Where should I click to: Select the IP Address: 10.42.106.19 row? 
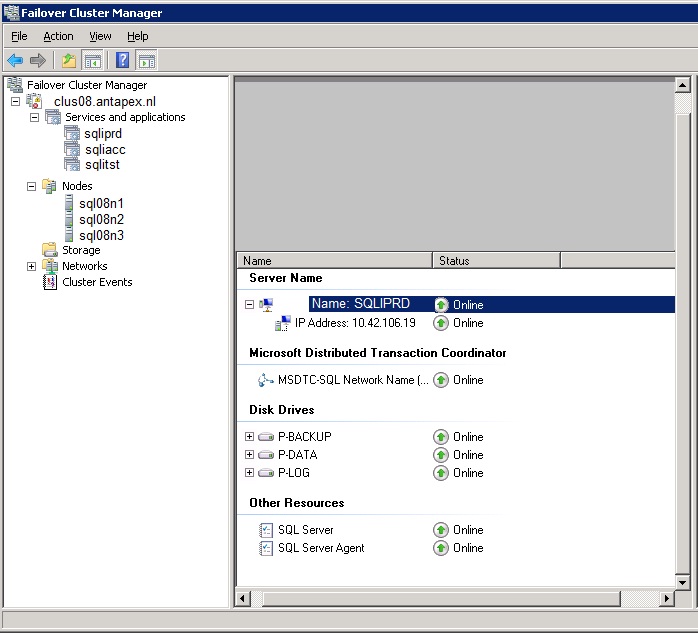click(x=355, y=323)
